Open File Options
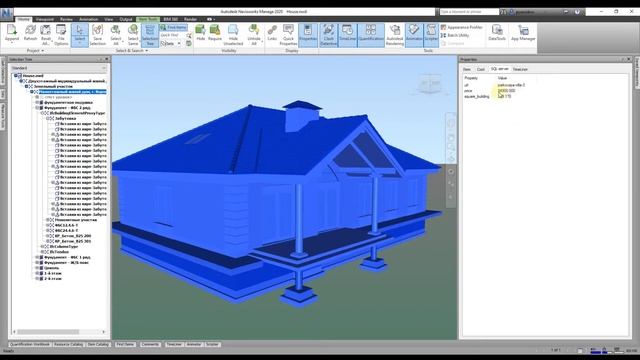640x360 pixels. 61,34
